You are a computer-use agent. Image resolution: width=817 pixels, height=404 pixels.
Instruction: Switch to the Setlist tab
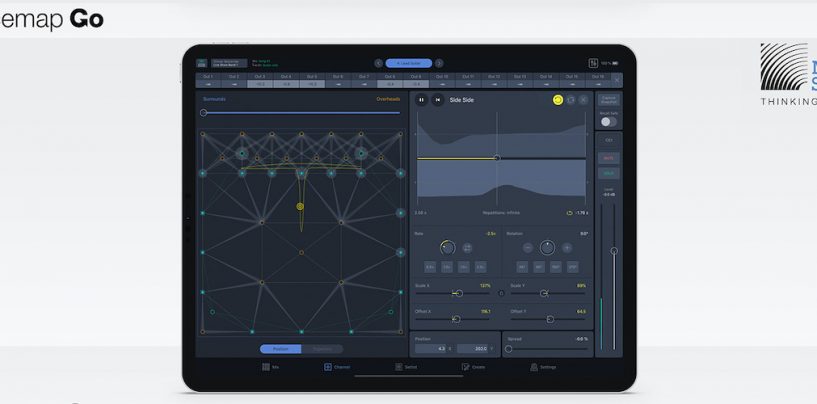click(x=406, y=367)
